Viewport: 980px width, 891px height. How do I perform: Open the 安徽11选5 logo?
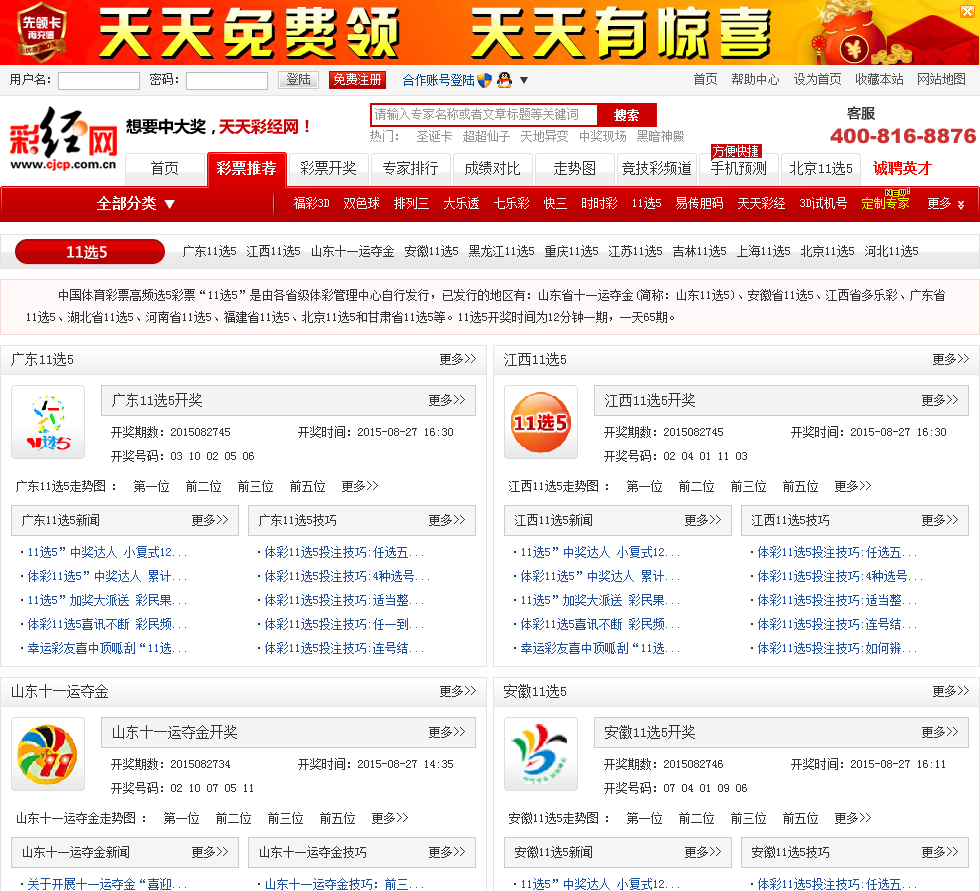coord(541,754)
